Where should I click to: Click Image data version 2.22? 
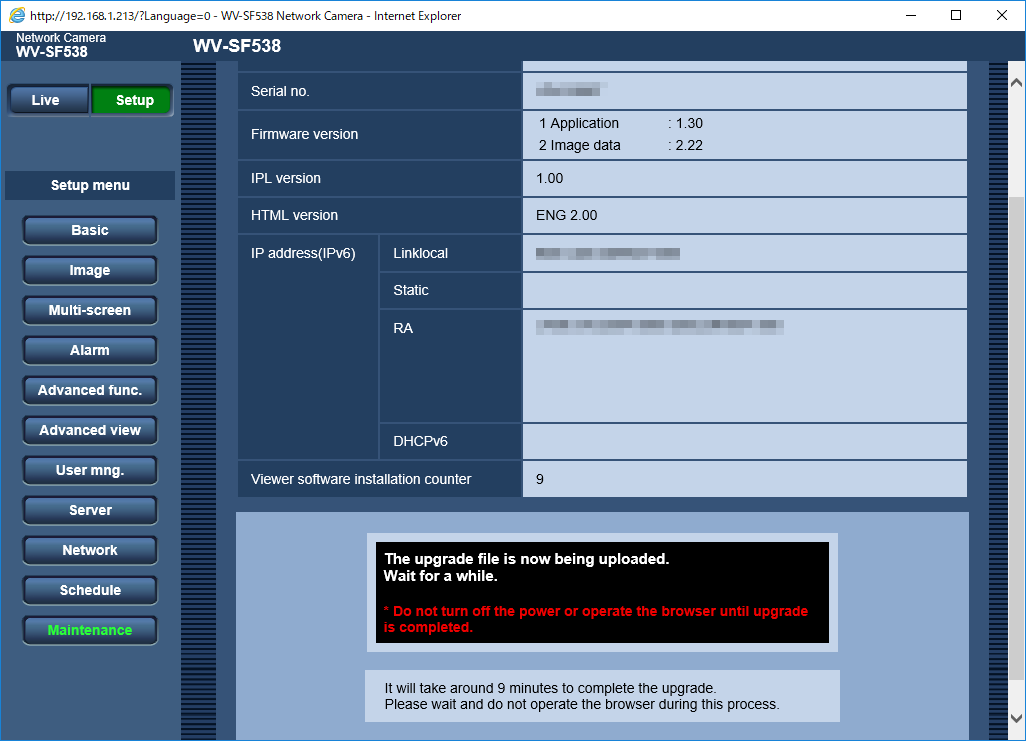coord(689,145)
